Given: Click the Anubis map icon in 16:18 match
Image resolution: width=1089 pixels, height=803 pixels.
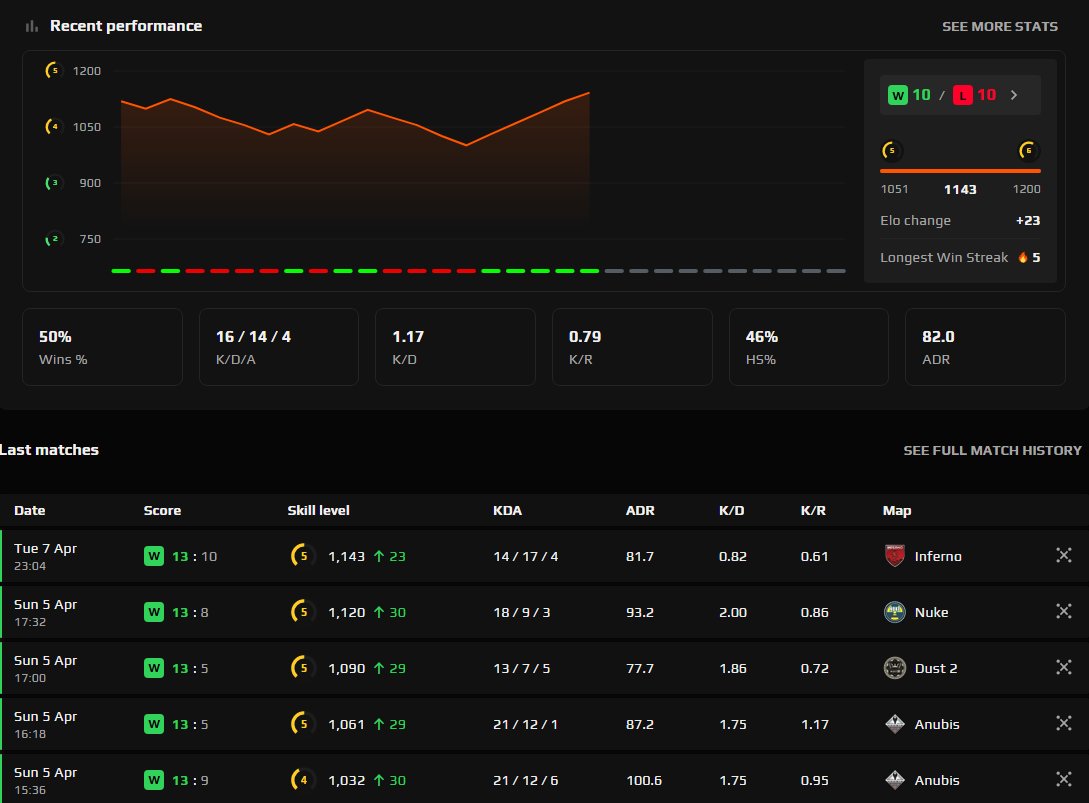Looking at the screenshot, I should (x=895, y=724).
